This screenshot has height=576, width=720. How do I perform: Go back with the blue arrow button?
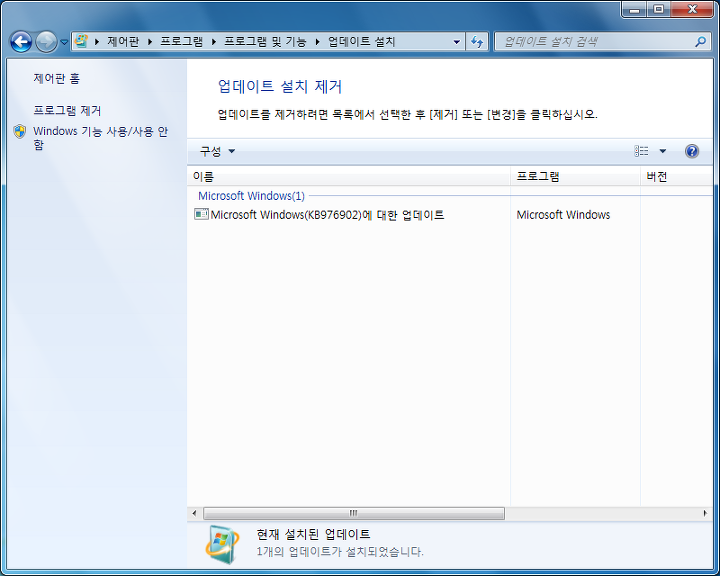coord(21,42)
